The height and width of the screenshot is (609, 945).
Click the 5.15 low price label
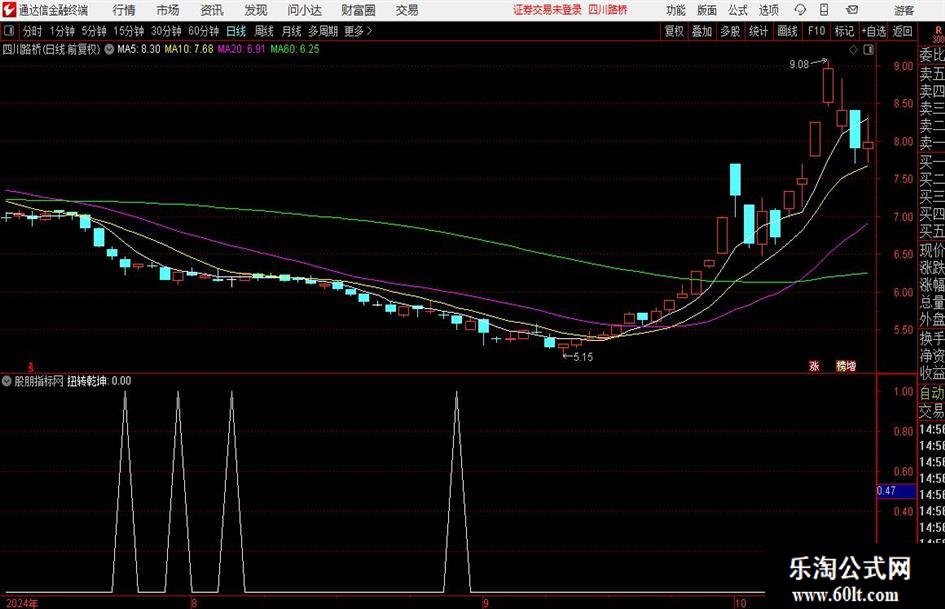click(583, 357)
